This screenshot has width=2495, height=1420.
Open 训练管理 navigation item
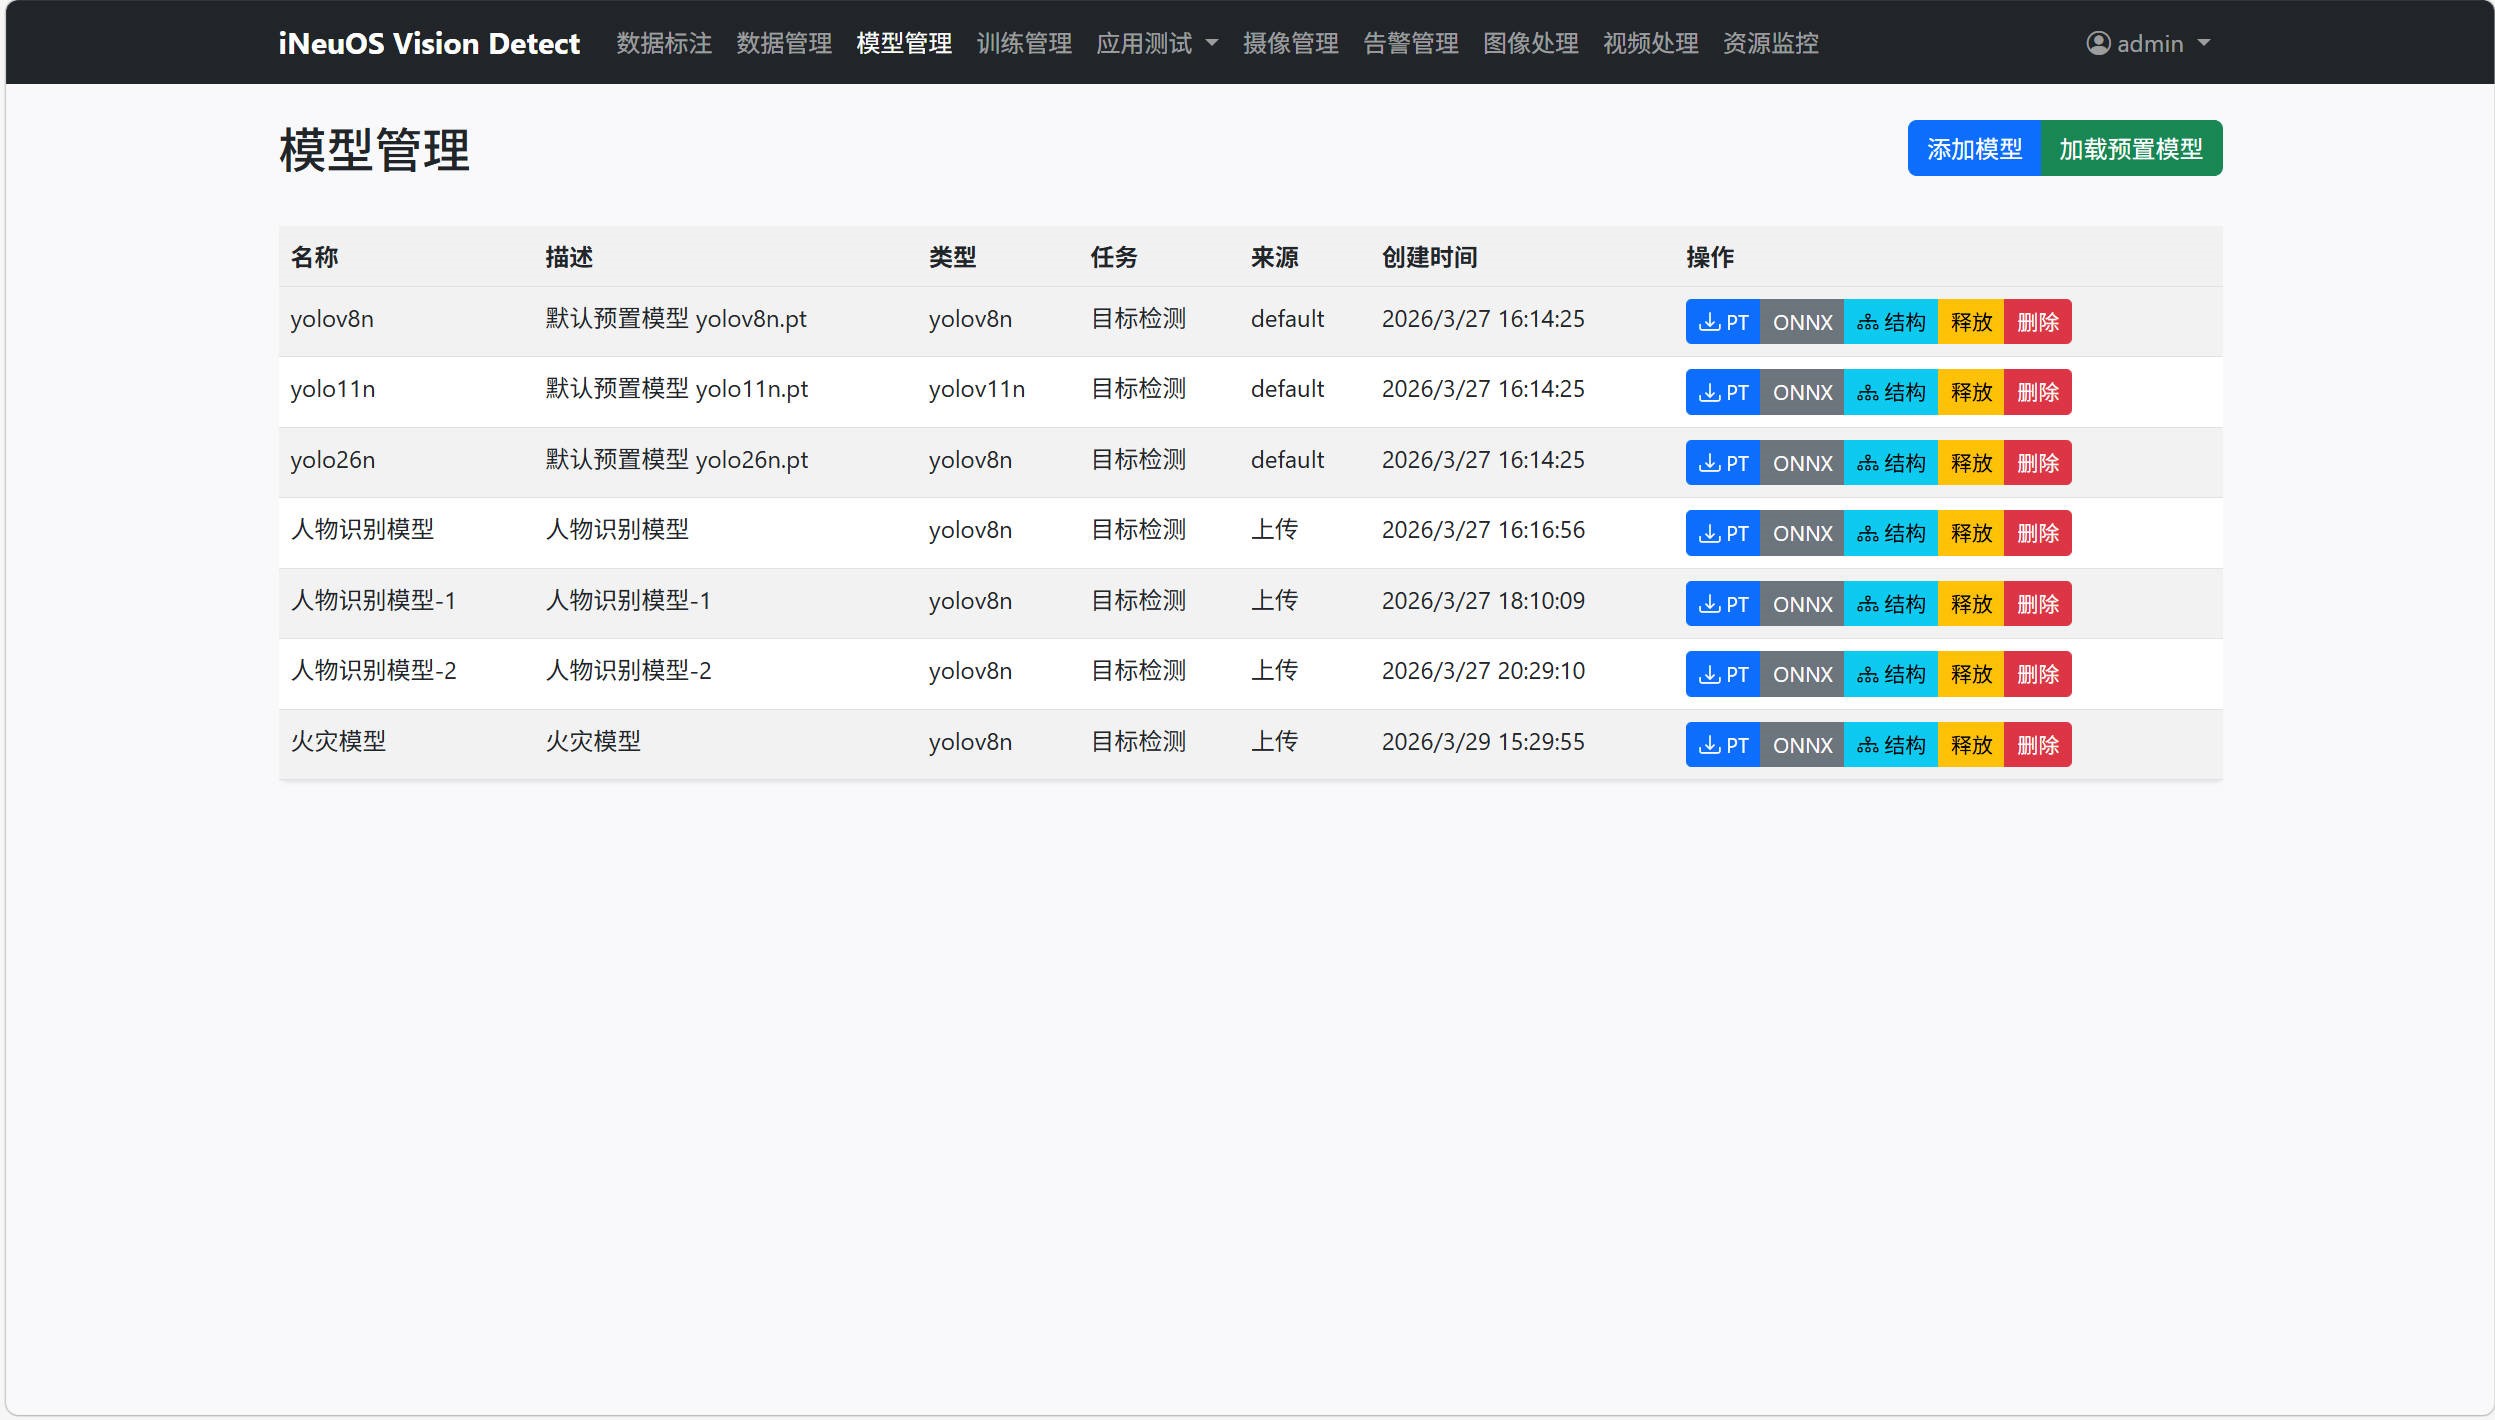1024,43
